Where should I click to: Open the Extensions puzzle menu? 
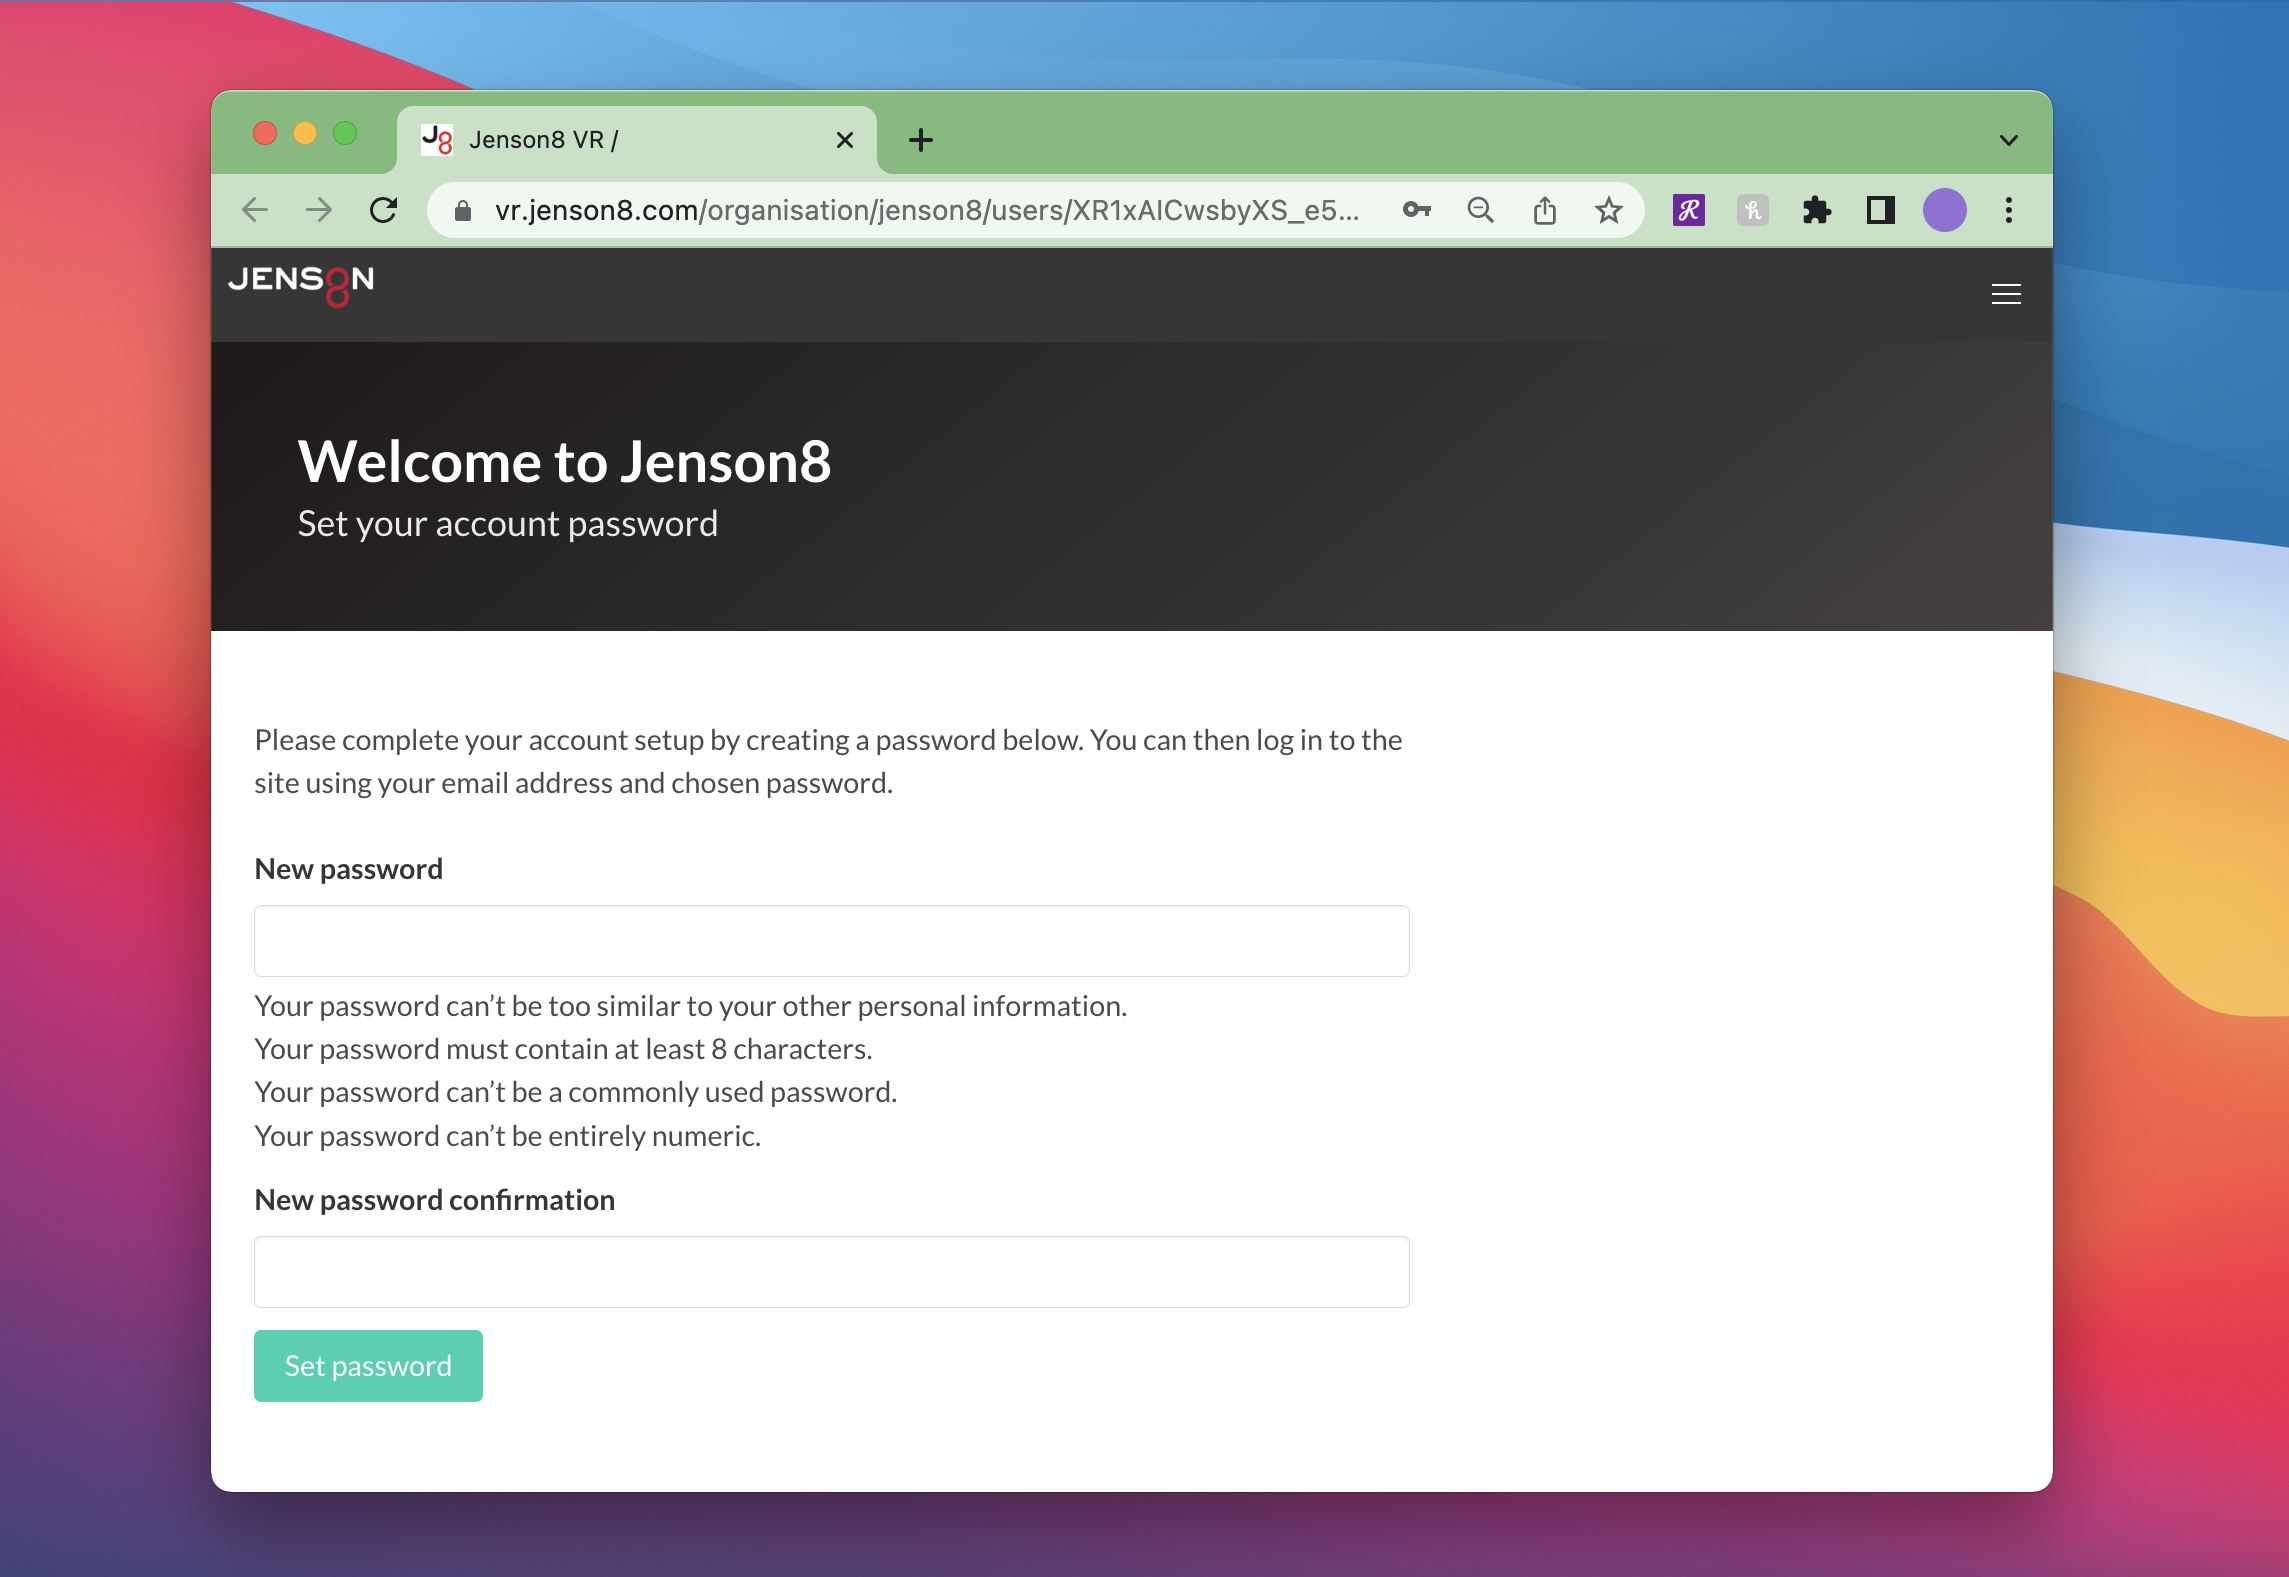tap(1817, 210)
